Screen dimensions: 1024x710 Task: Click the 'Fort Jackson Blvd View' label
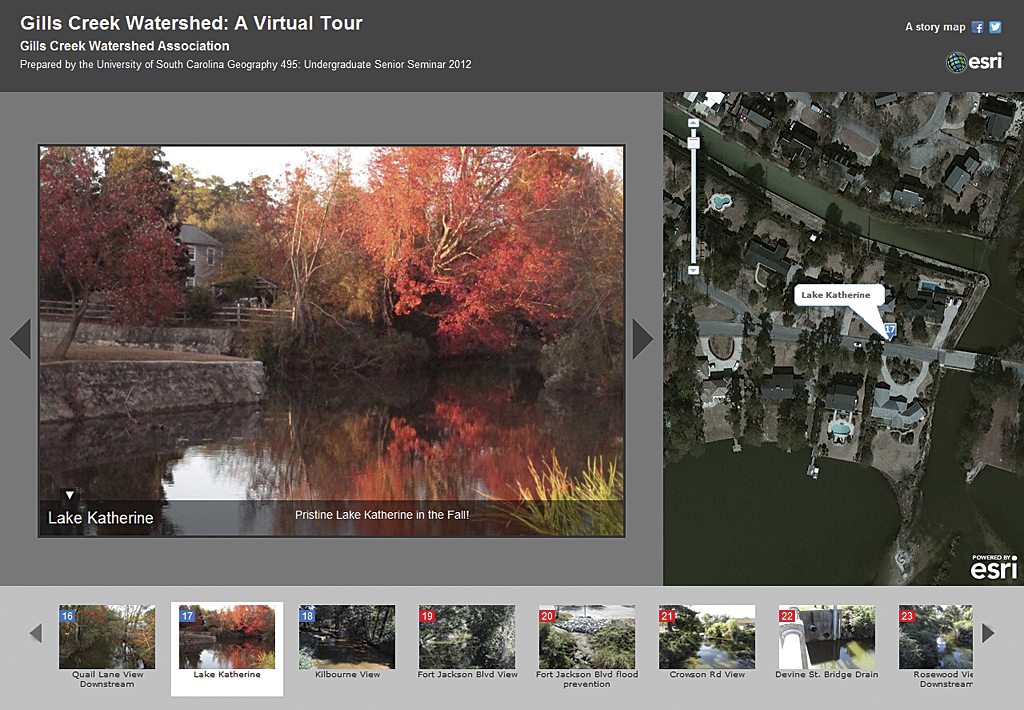468,674
